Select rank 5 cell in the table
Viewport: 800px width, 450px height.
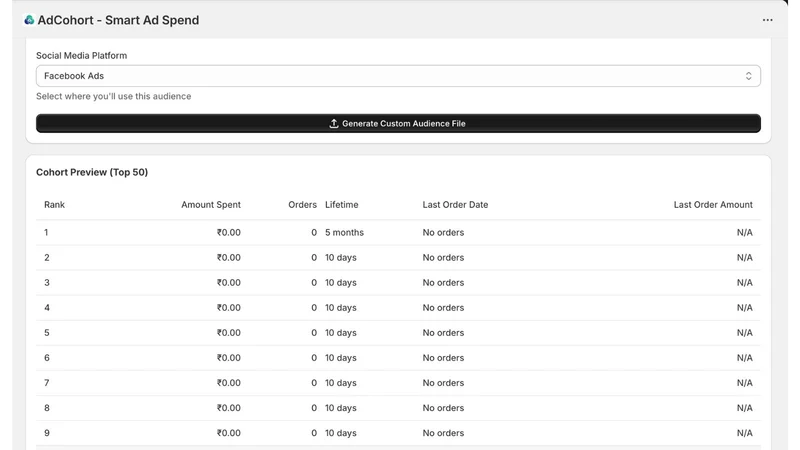[x=46, y=333]
